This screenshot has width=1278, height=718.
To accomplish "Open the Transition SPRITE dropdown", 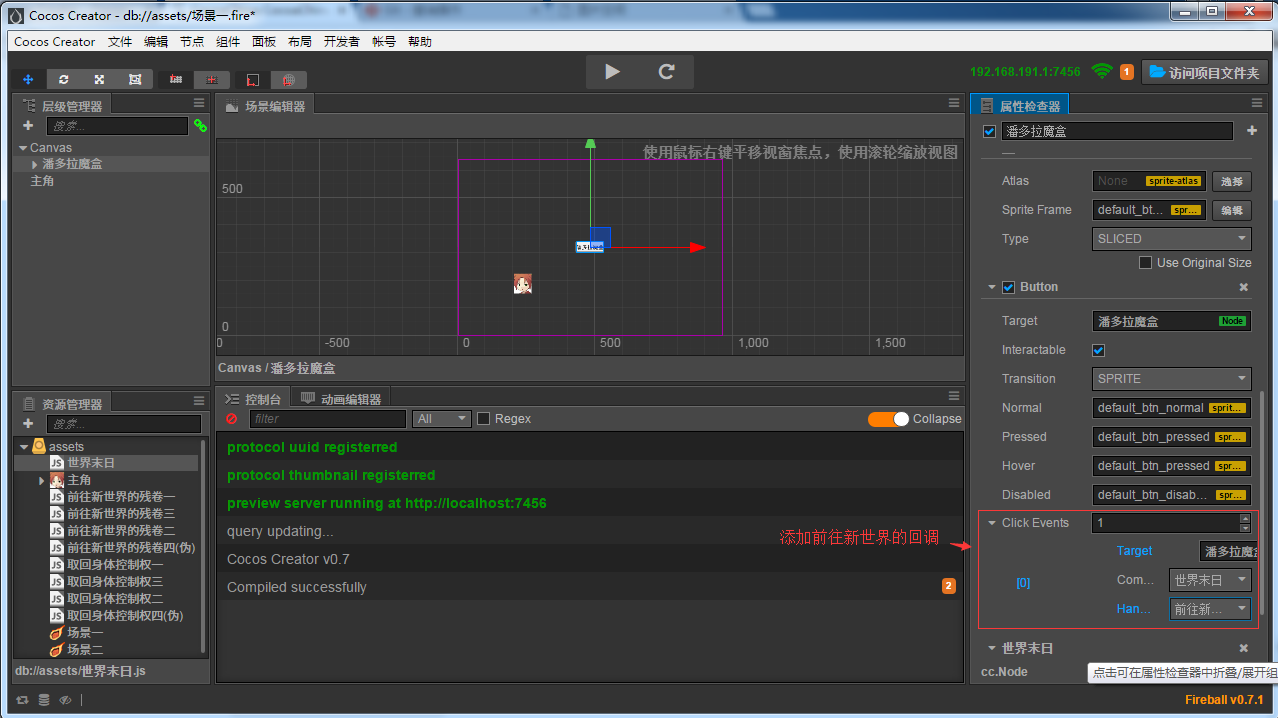I will pyautogui.click(x=1172, y=379).
